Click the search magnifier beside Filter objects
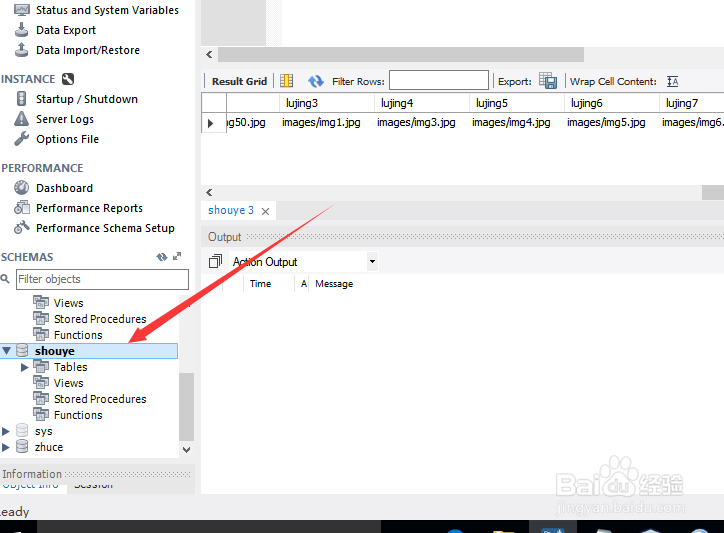This screenshot has height=533, width=724. pos(5,279)
